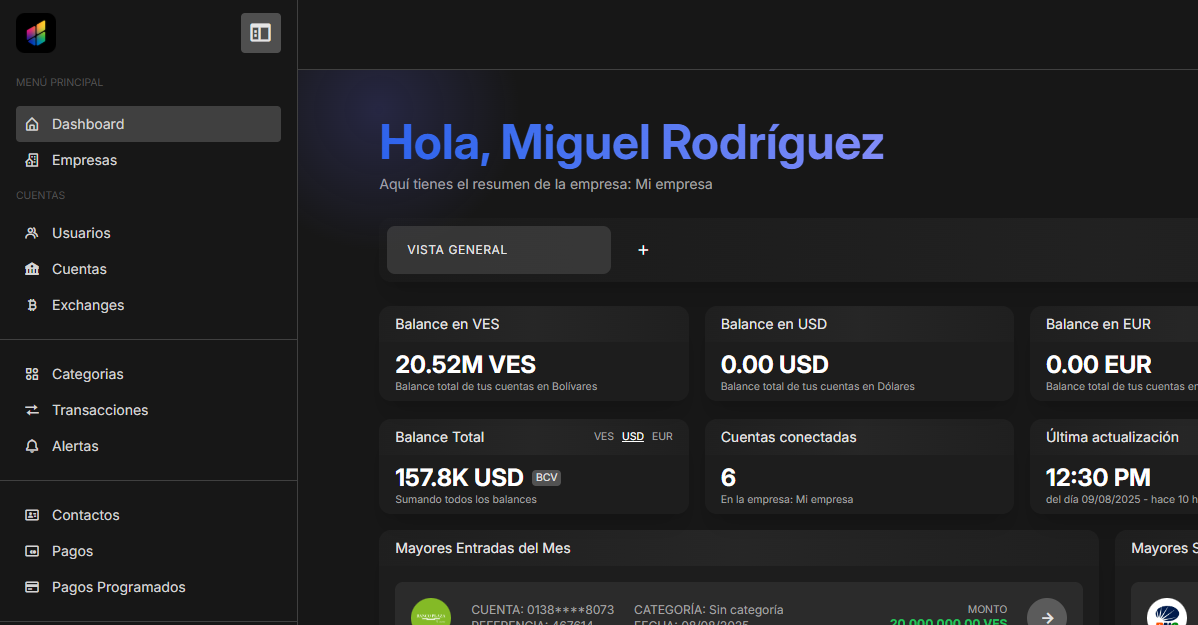Open Transacciones list
The width and height of the screenshot is (1198, 625).
click(148, 410)
